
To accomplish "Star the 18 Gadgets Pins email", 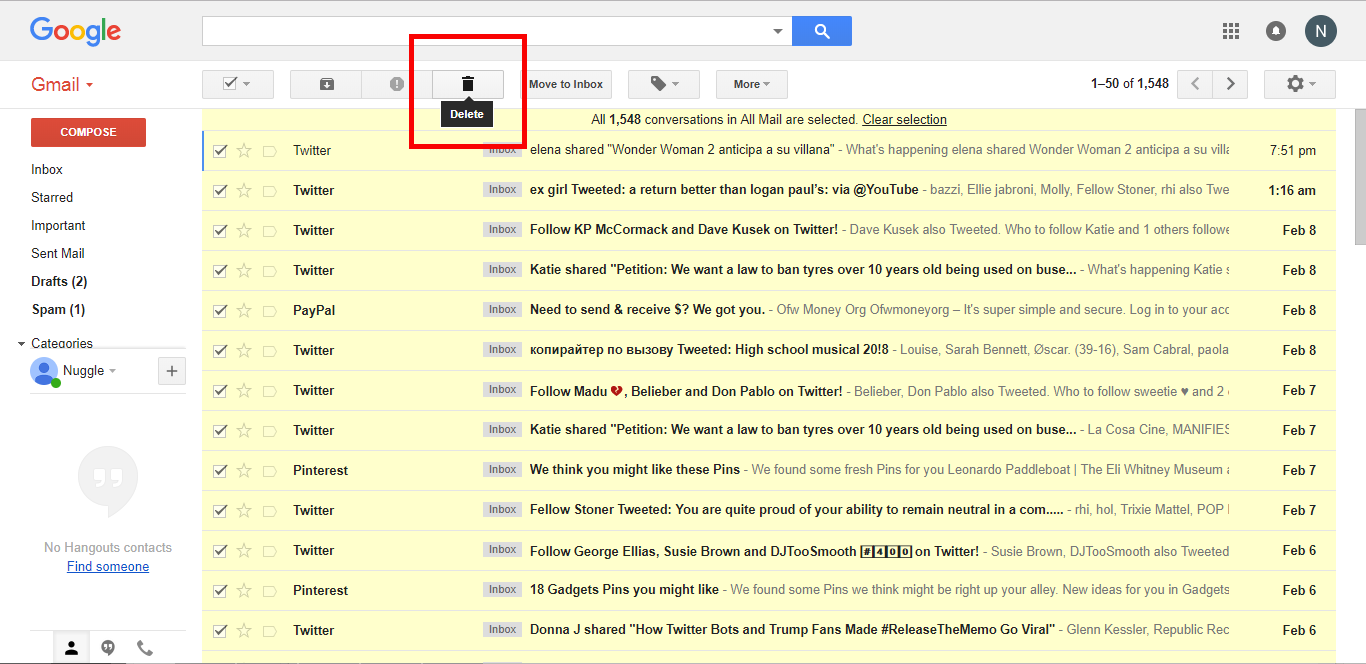I will click(x=244, y=590).
